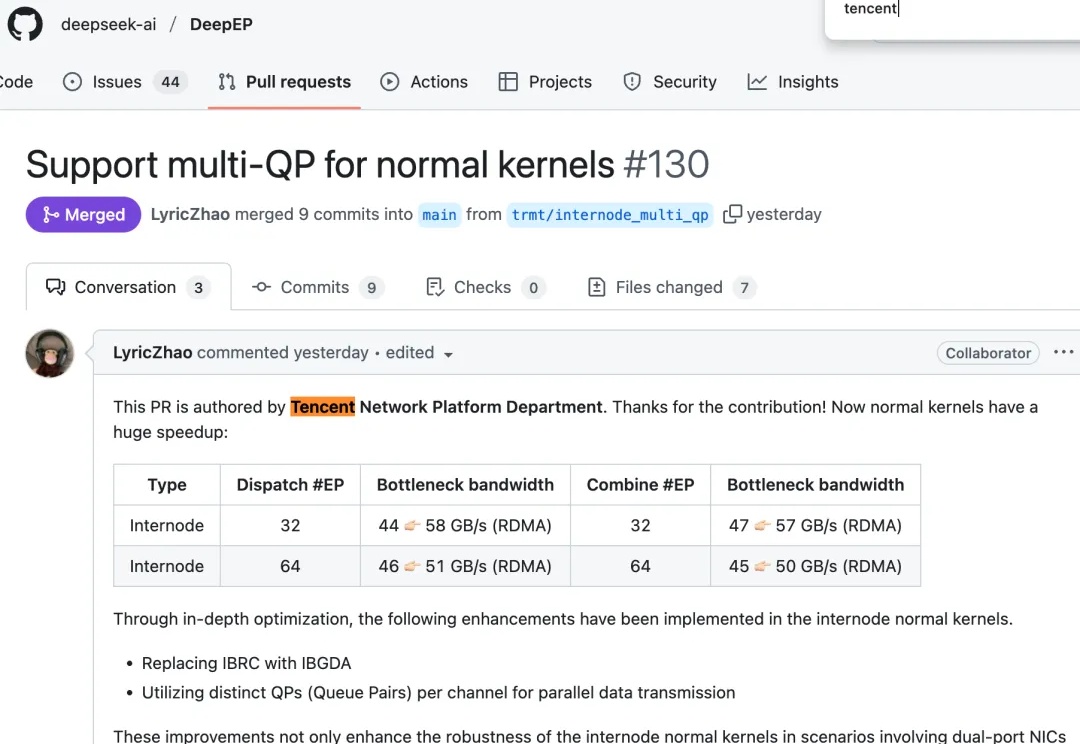Click the Conversation speech-bubble icon
Image resolution: width=1080 pixels, height=744 pixels.
(x=55, y=287)
